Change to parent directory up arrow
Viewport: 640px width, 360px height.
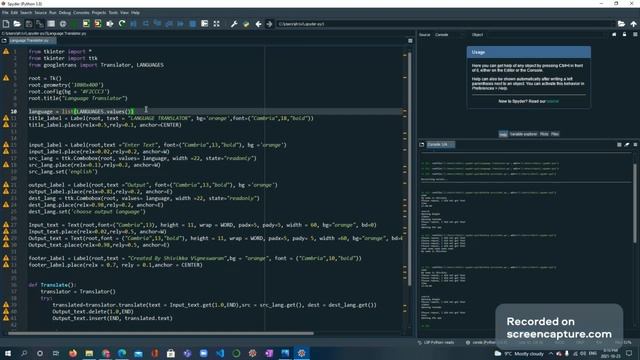point(633,24)
